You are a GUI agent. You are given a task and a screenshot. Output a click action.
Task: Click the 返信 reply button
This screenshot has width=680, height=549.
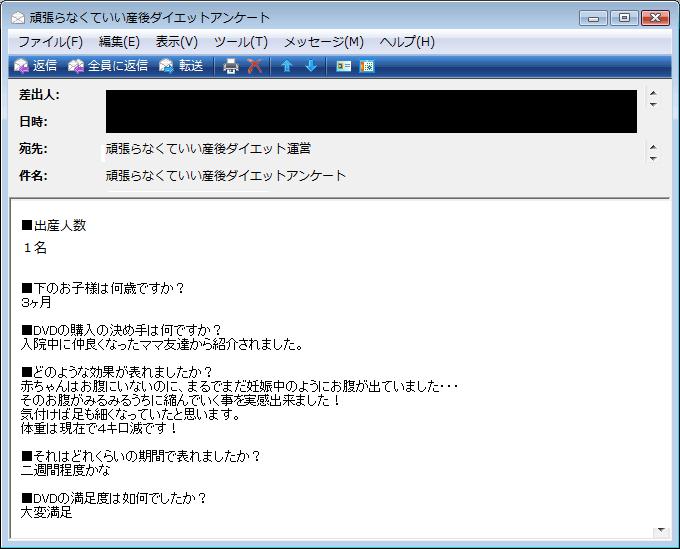36,66
